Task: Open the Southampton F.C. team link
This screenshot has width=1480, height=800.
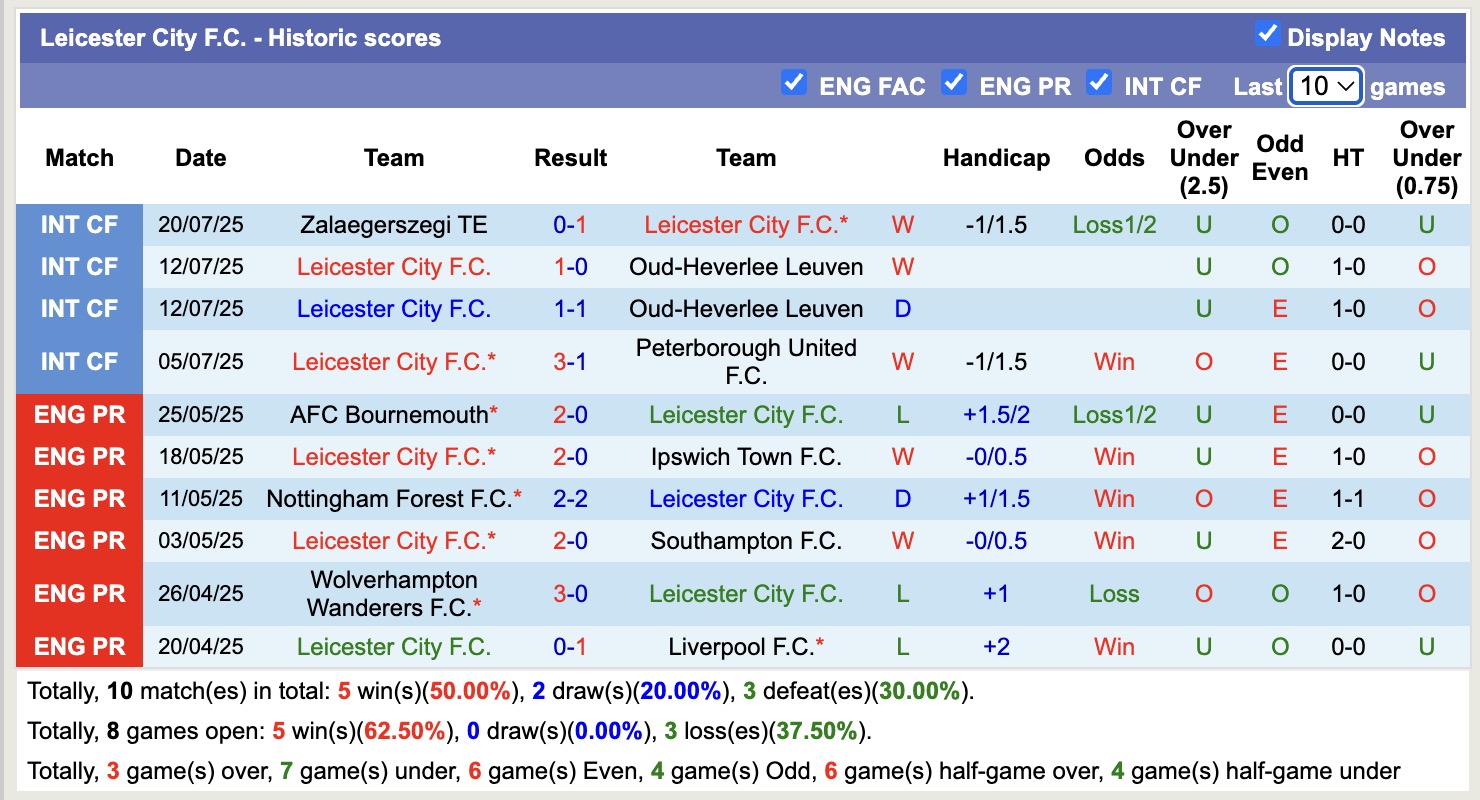Action: (x=746, y=541)
